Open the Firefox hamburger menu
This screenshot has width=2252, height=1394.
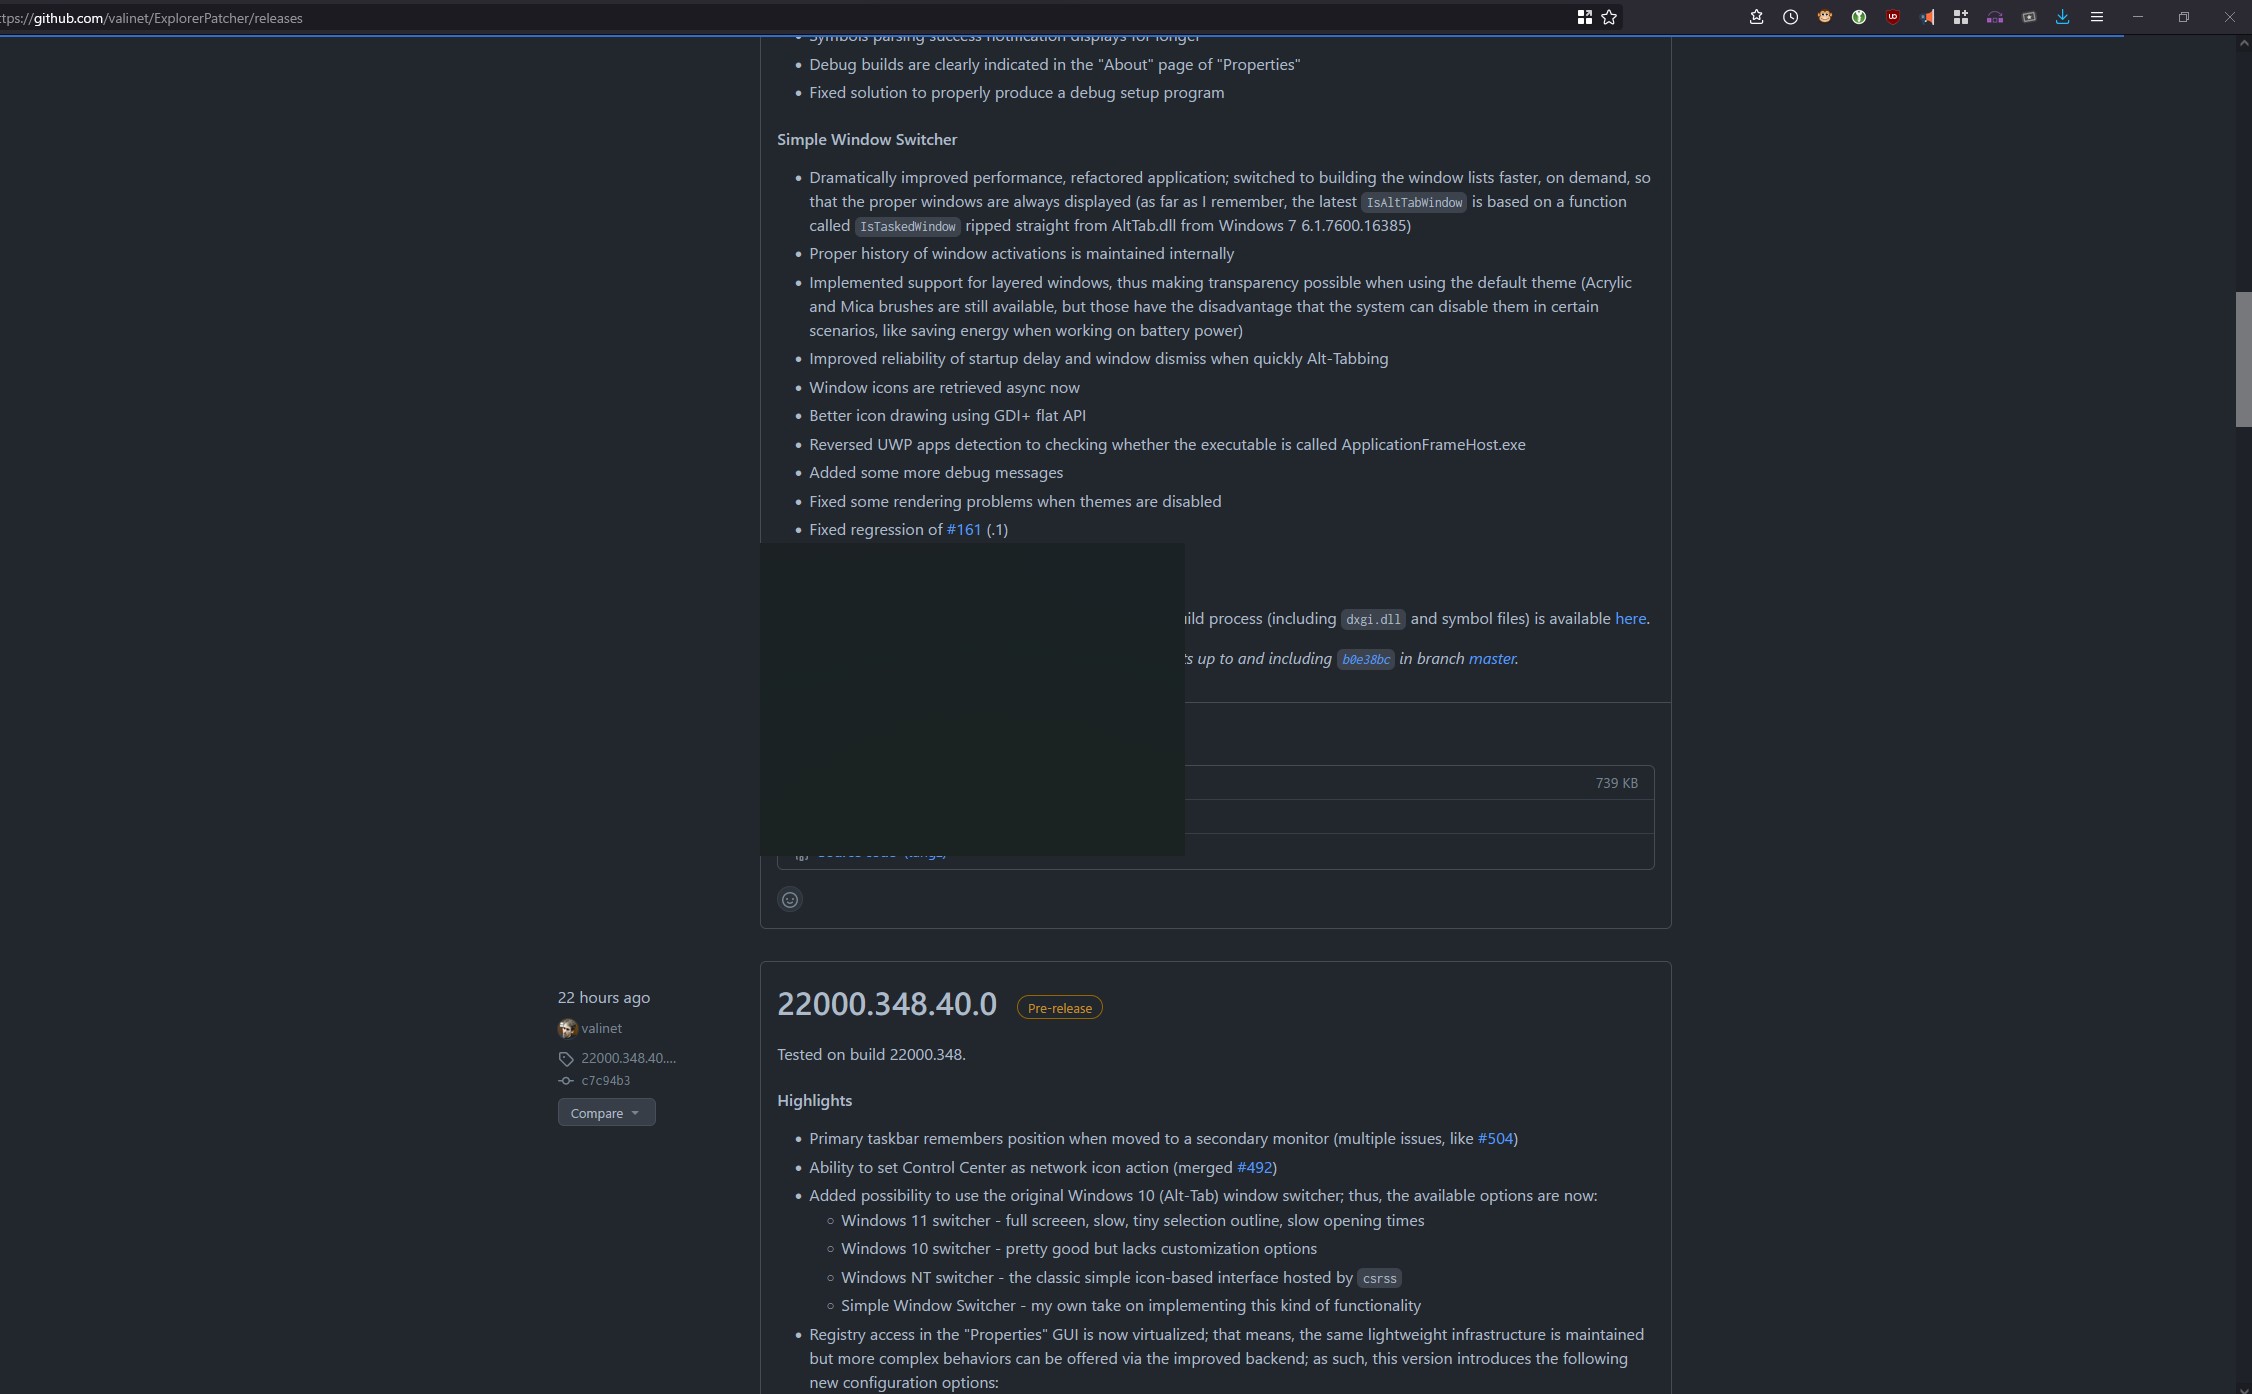pyautogui.click(x=2097, y=17)
